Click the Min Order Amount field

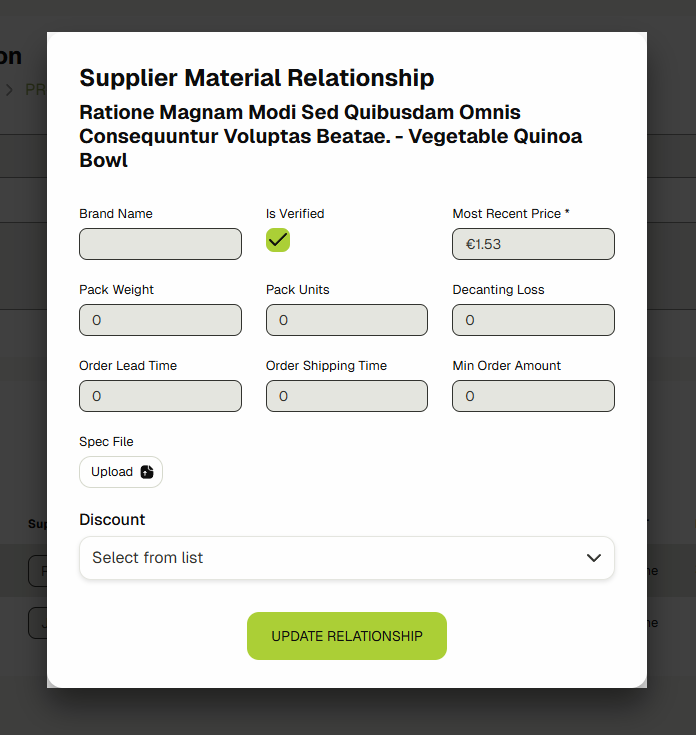pyautogui.click(x=533, y=396)
